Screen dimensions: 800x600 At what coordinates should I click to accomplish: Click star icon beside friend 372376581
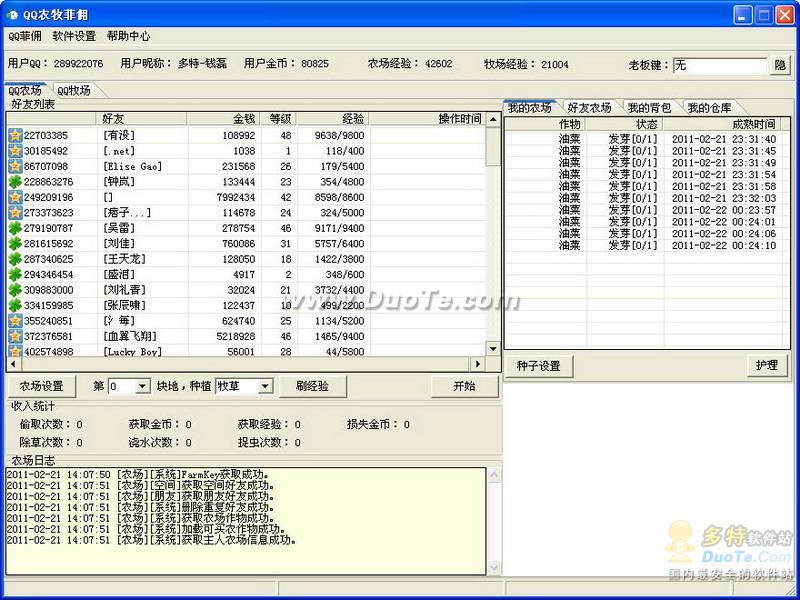[x=15, y=336]
